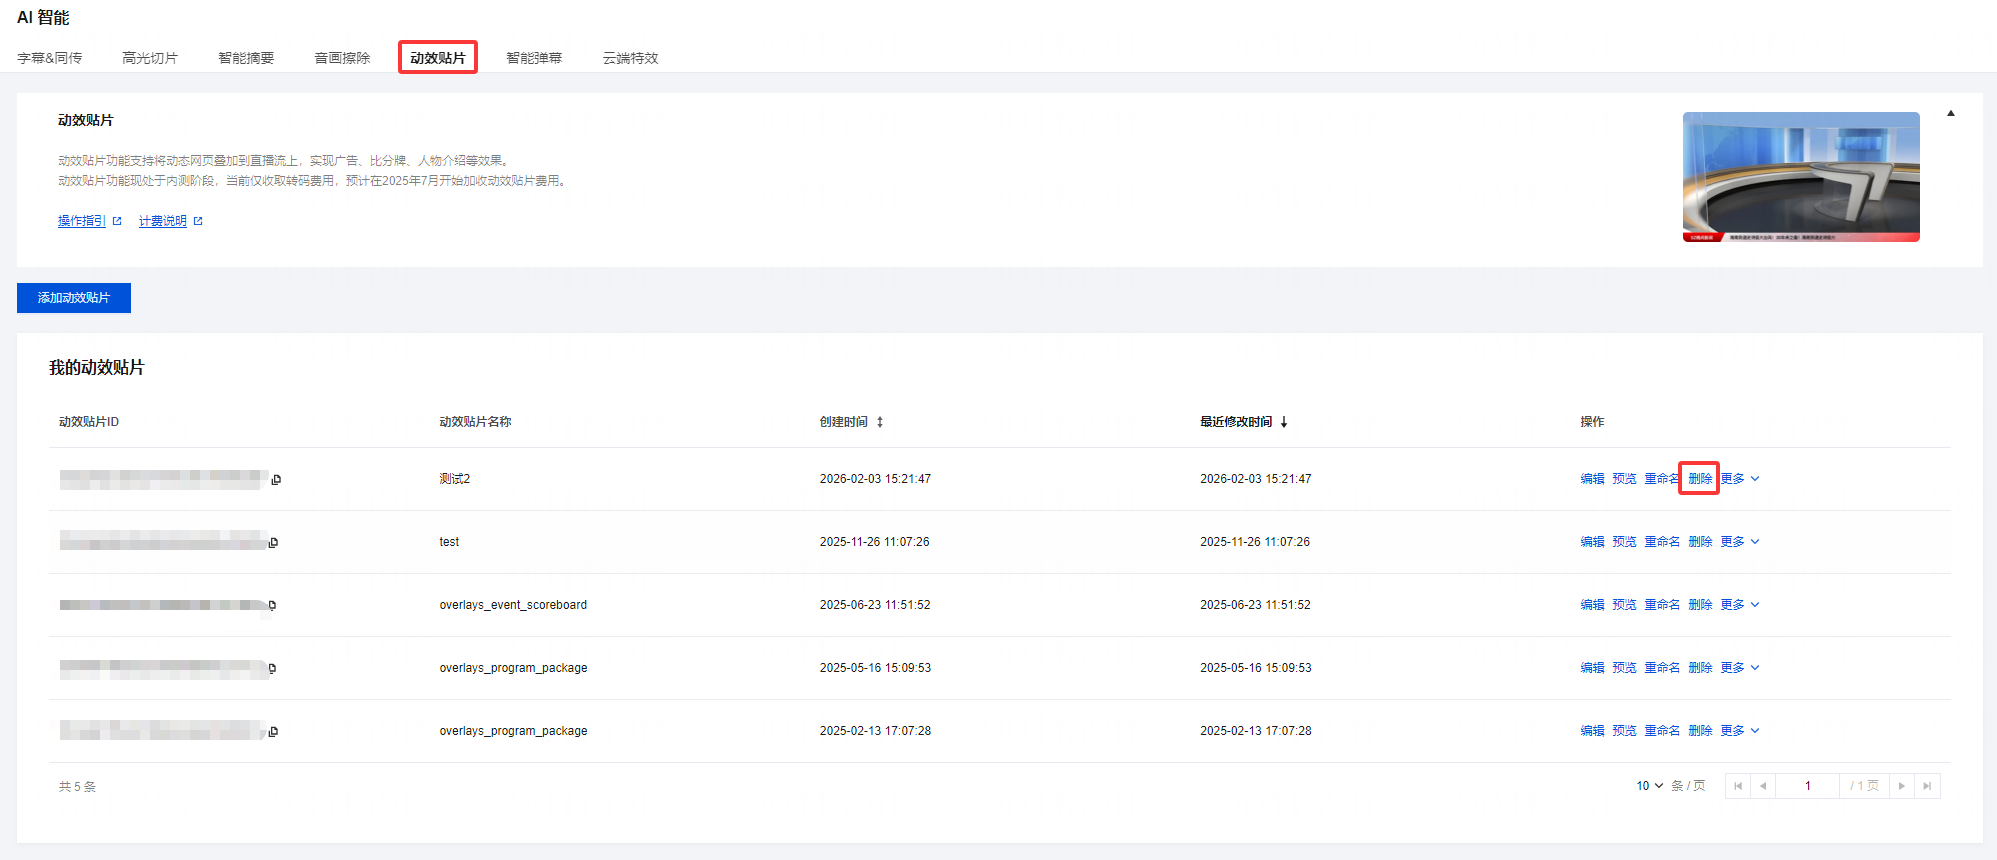Collapse the 动效贴片 intro panel

pos(1950,114)
